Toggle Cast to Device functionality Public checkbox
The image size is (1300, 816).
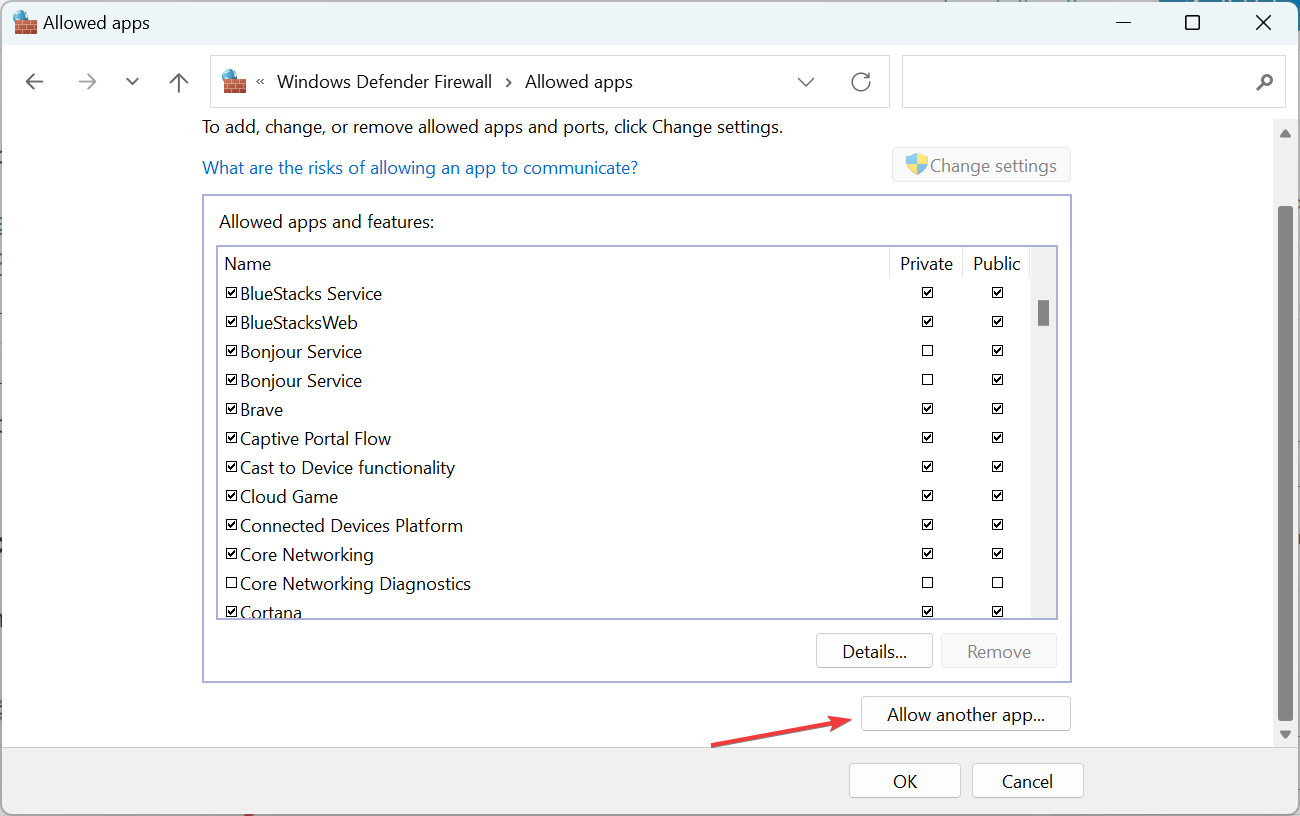point(997,467)
